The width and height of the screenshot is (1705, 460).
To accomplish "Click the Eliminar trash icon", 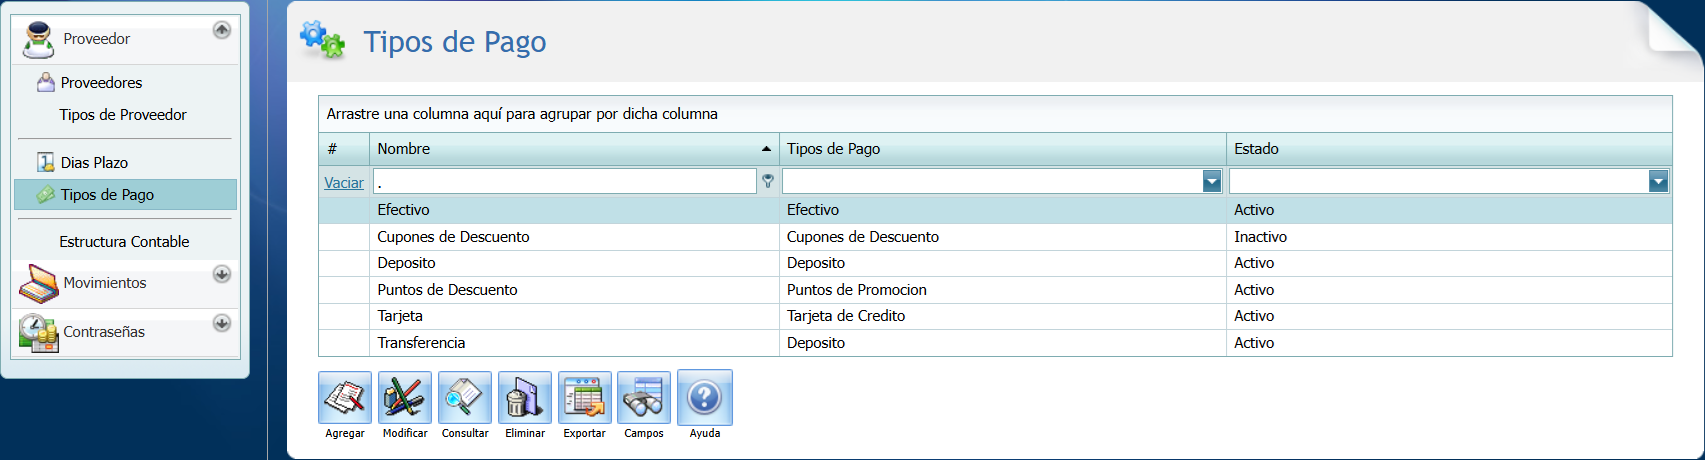I will 525,398.
